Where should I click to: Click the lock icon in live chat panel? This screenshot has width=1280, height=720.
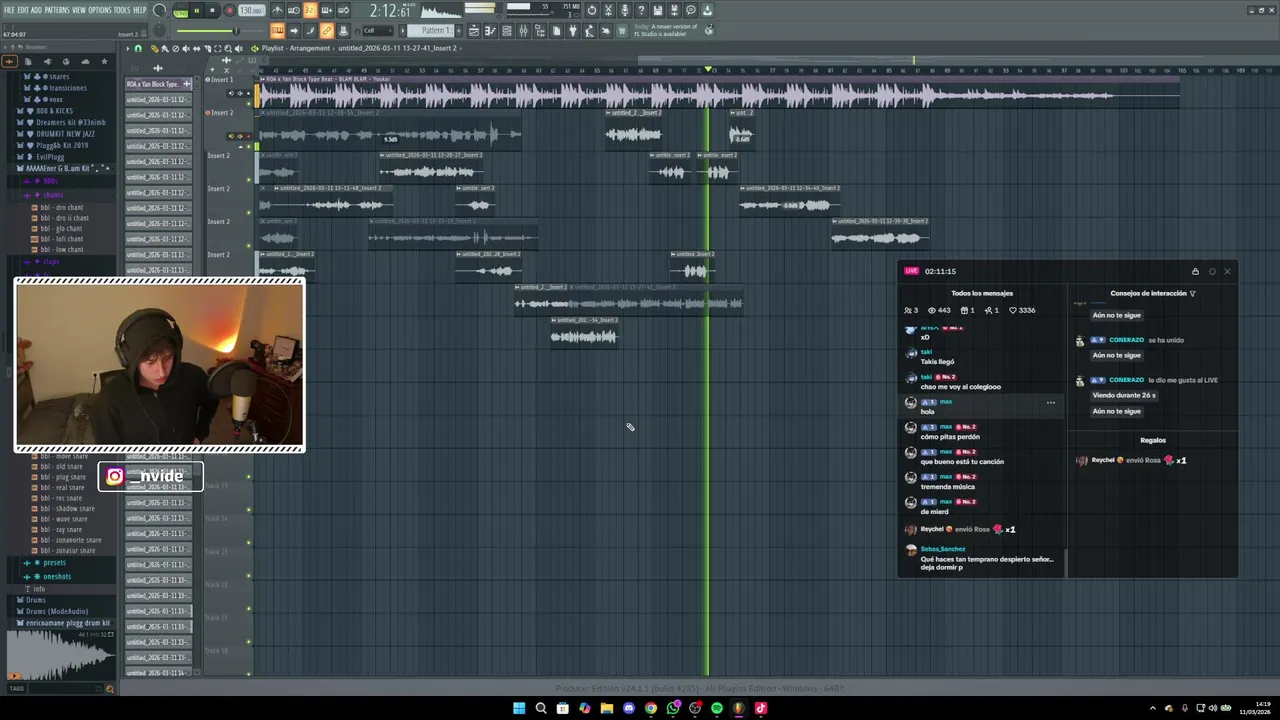point(1195,271)
